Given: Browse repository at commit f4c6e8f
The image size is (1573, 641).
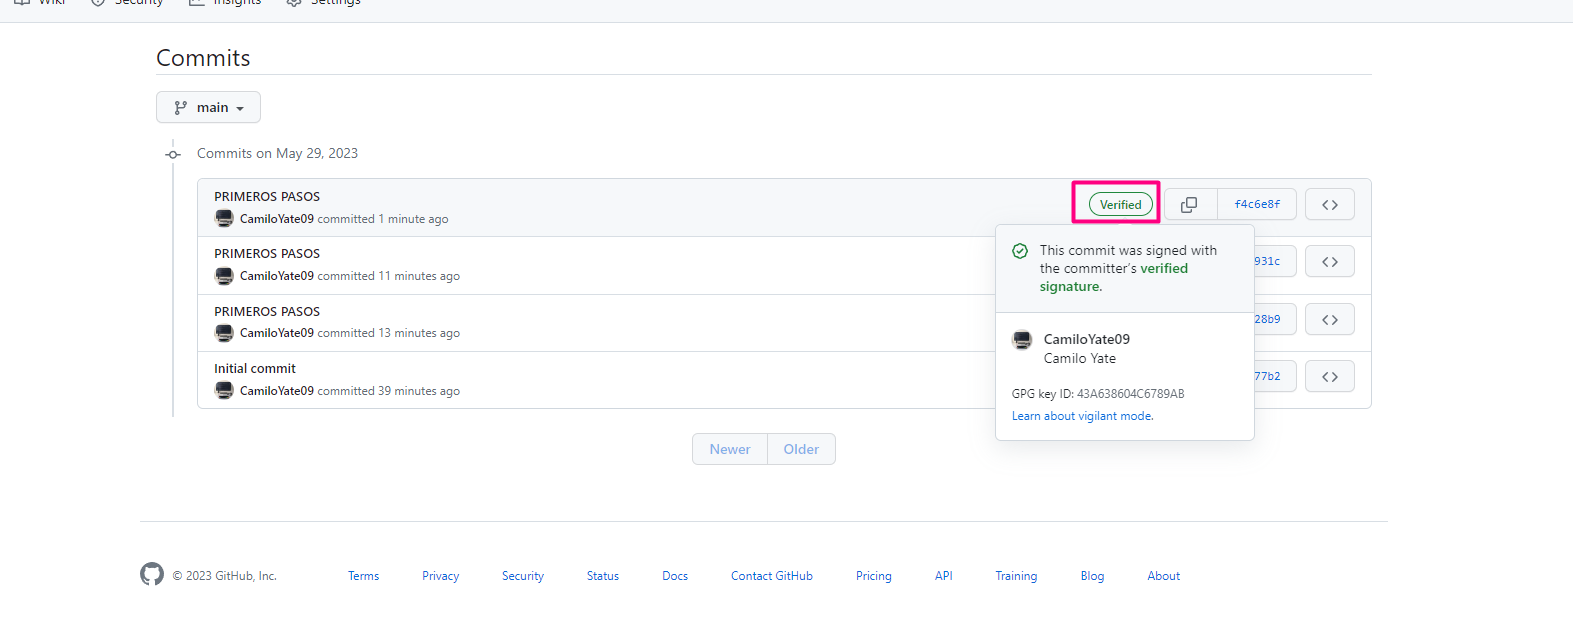Looking at the screenshot, I should coord(1330,204).
